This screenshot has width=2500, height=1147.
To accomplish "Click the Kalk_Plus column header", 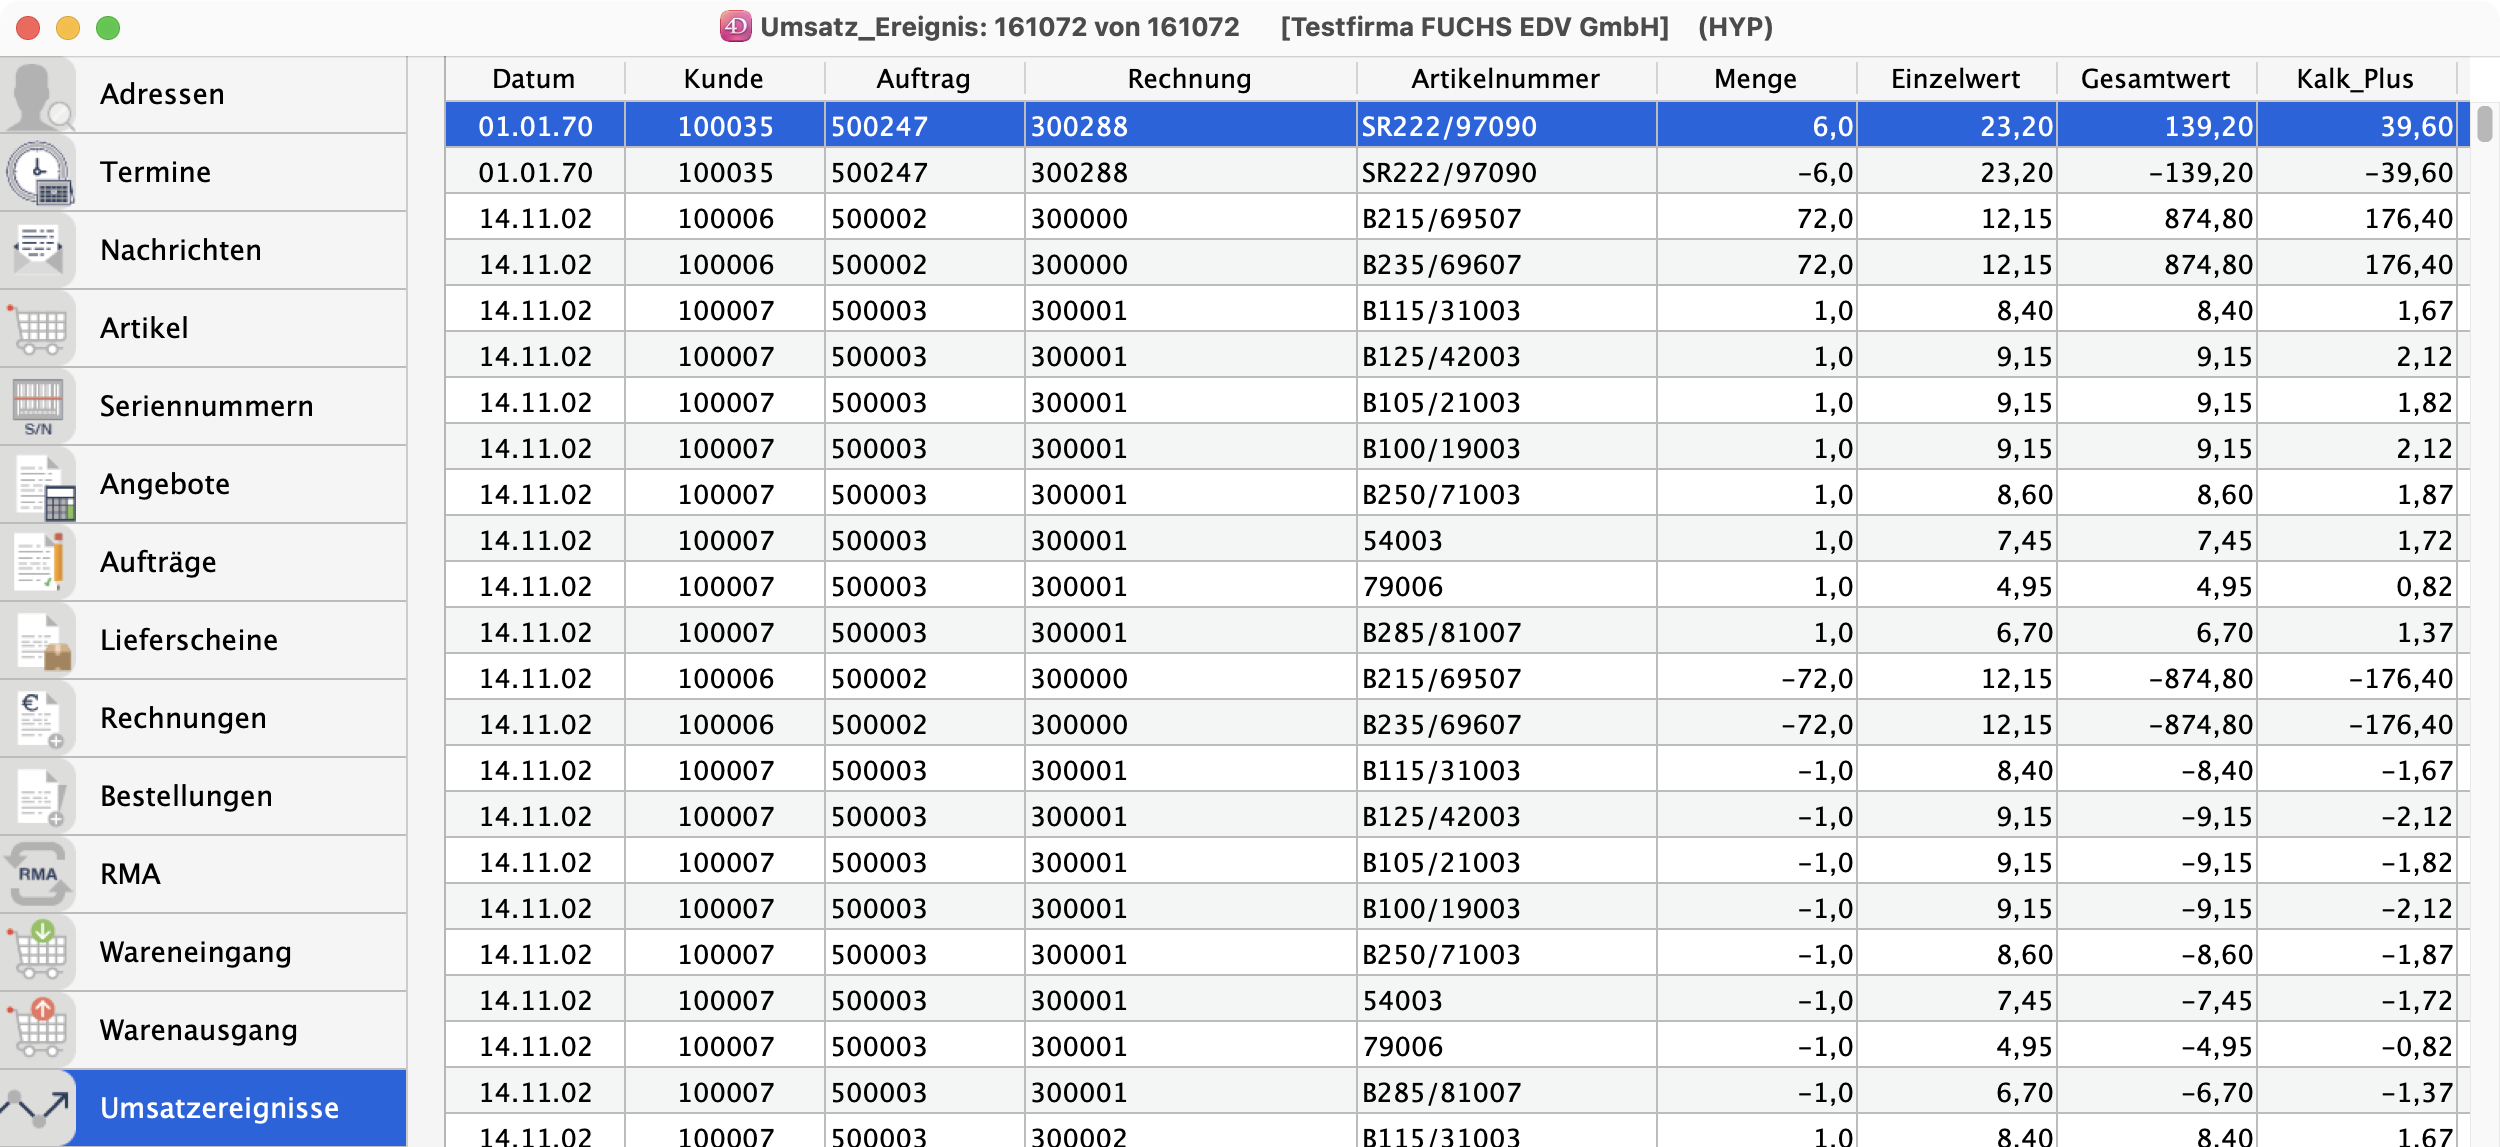I will point(2354,79).
